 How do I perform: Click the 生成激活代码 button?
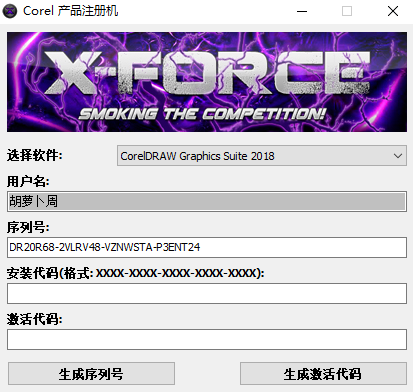click(323, 374)
